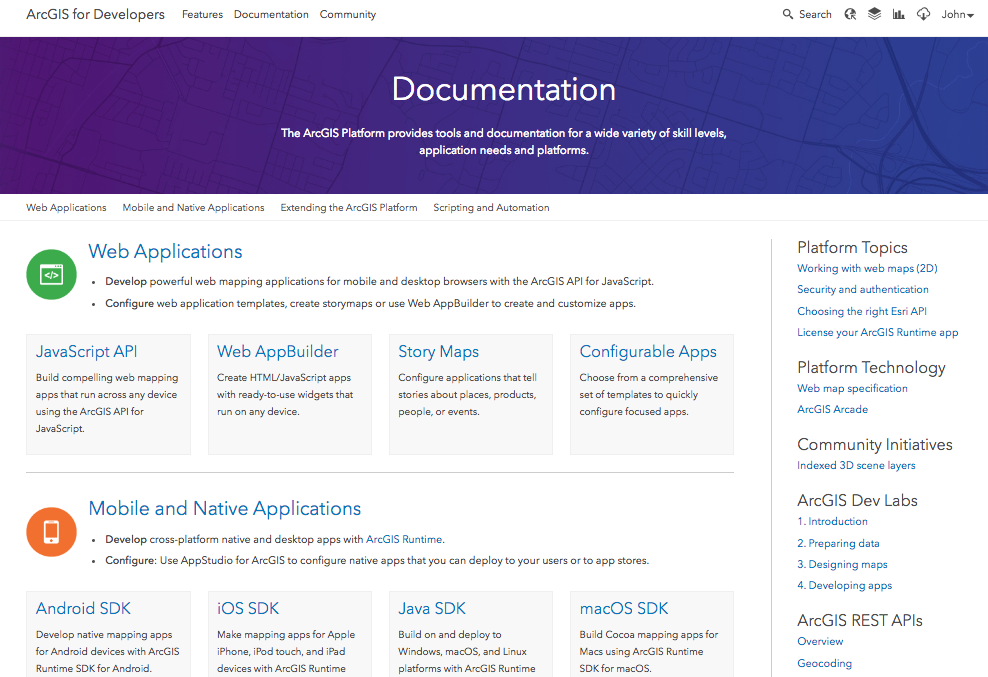Open Dev Labs 1. Introduction
Viewport: 988px width, 677px height.
832,521
